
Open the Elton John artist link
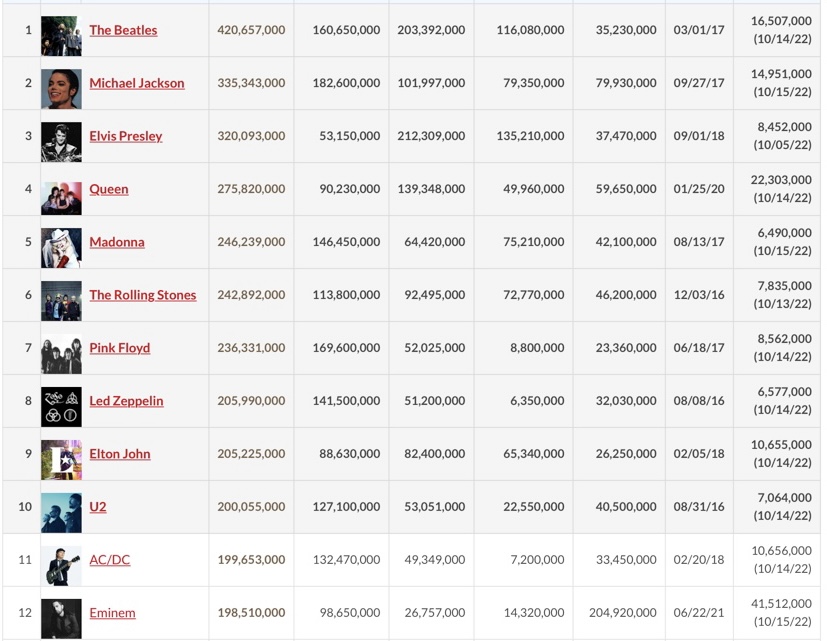(x=119, y=453)
